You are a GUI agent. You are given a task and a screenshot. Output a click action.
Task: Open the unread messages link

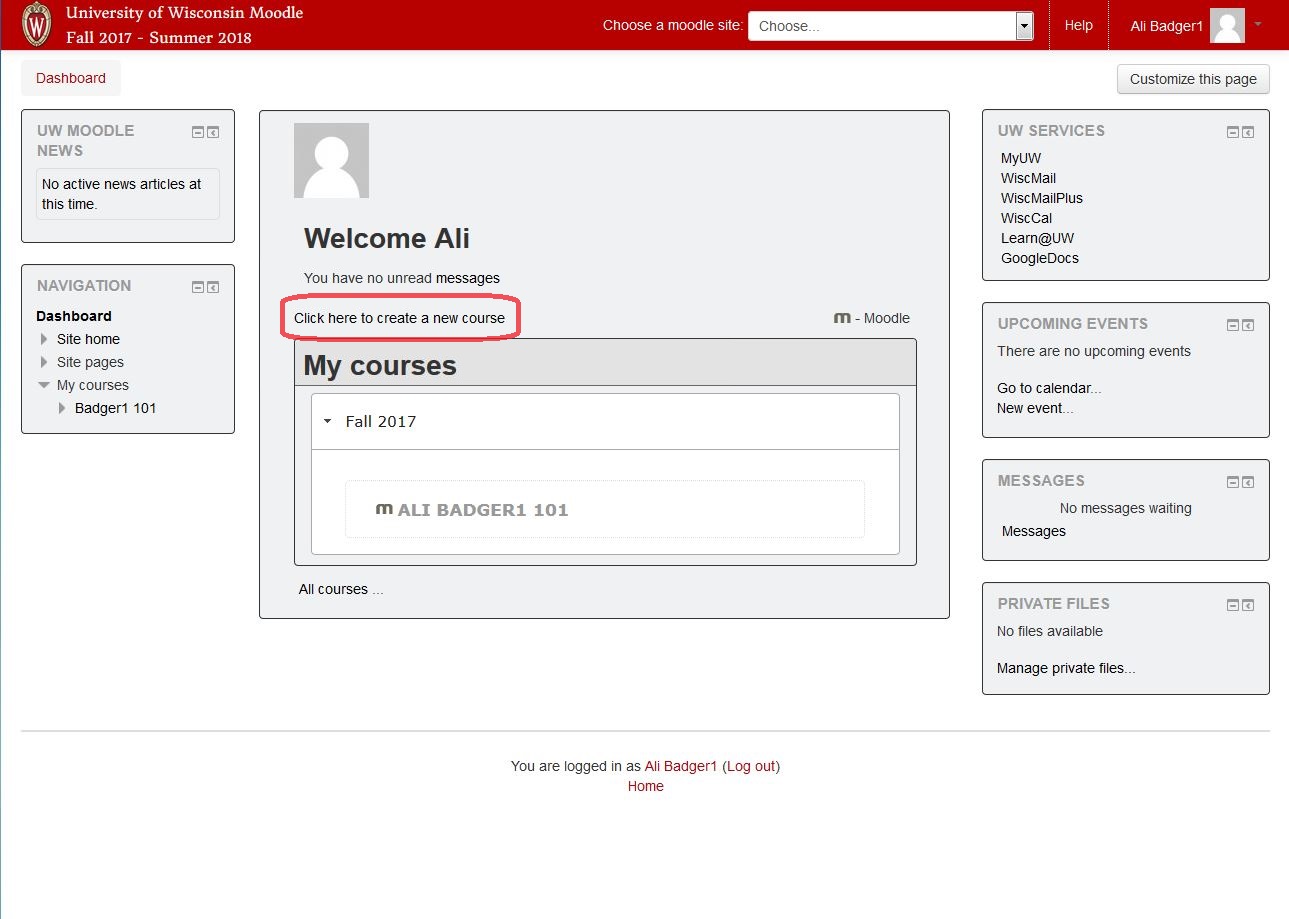point(467,278)
